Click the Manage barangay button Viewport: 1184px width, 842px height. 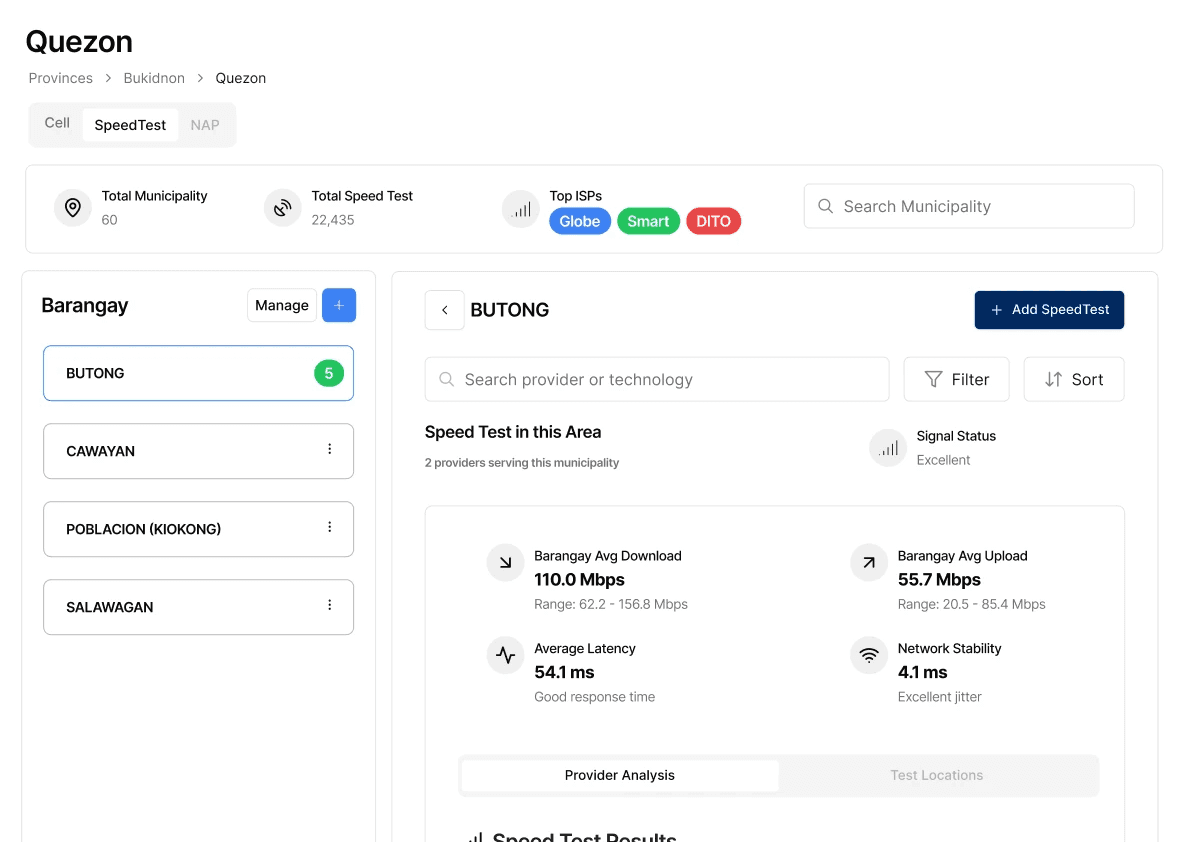click(282, 305)
